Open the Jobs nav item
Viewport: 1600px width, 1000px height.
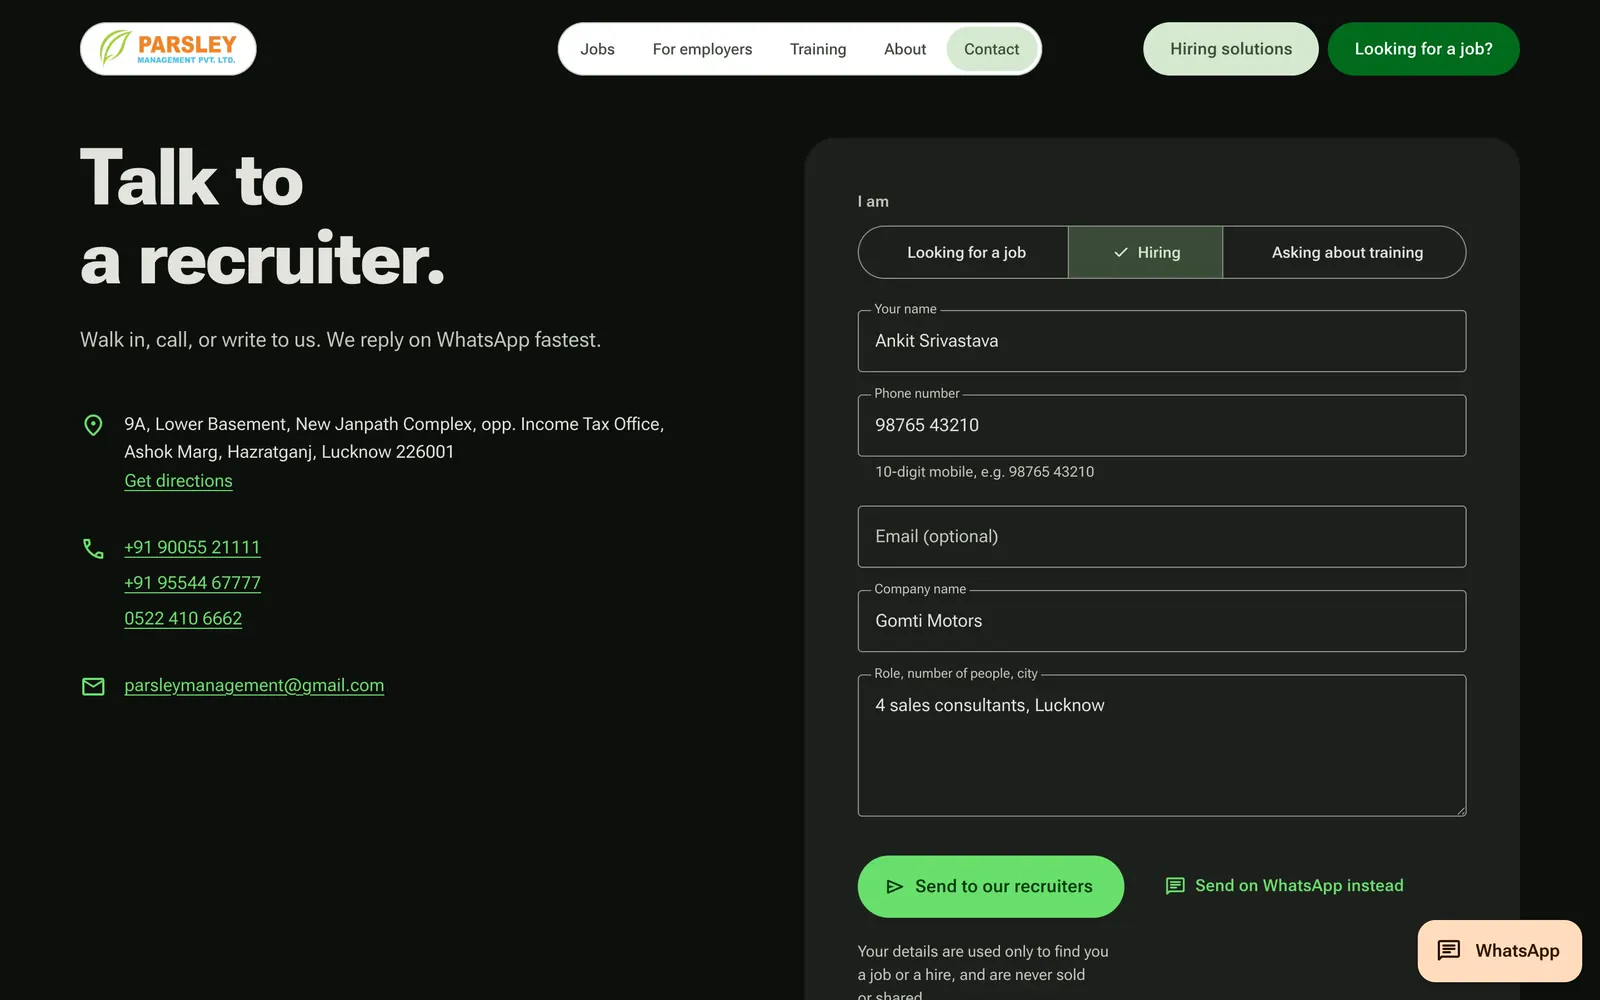[x=598, y=49]
